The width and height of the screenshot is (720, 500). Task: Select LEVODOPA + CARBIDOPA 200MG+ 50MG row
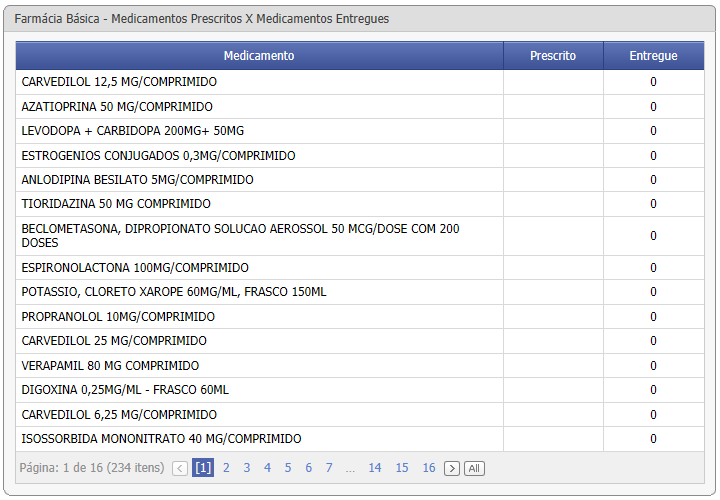pyautogui.click(x=360, y=131)
